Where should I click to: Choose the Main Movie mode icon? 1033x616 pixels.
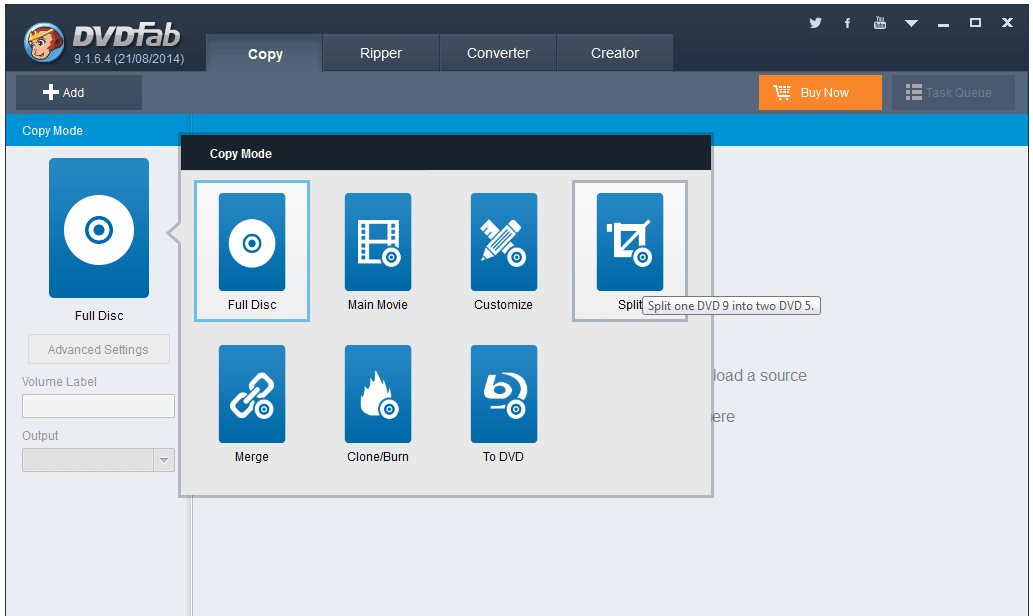pos(377,242)
